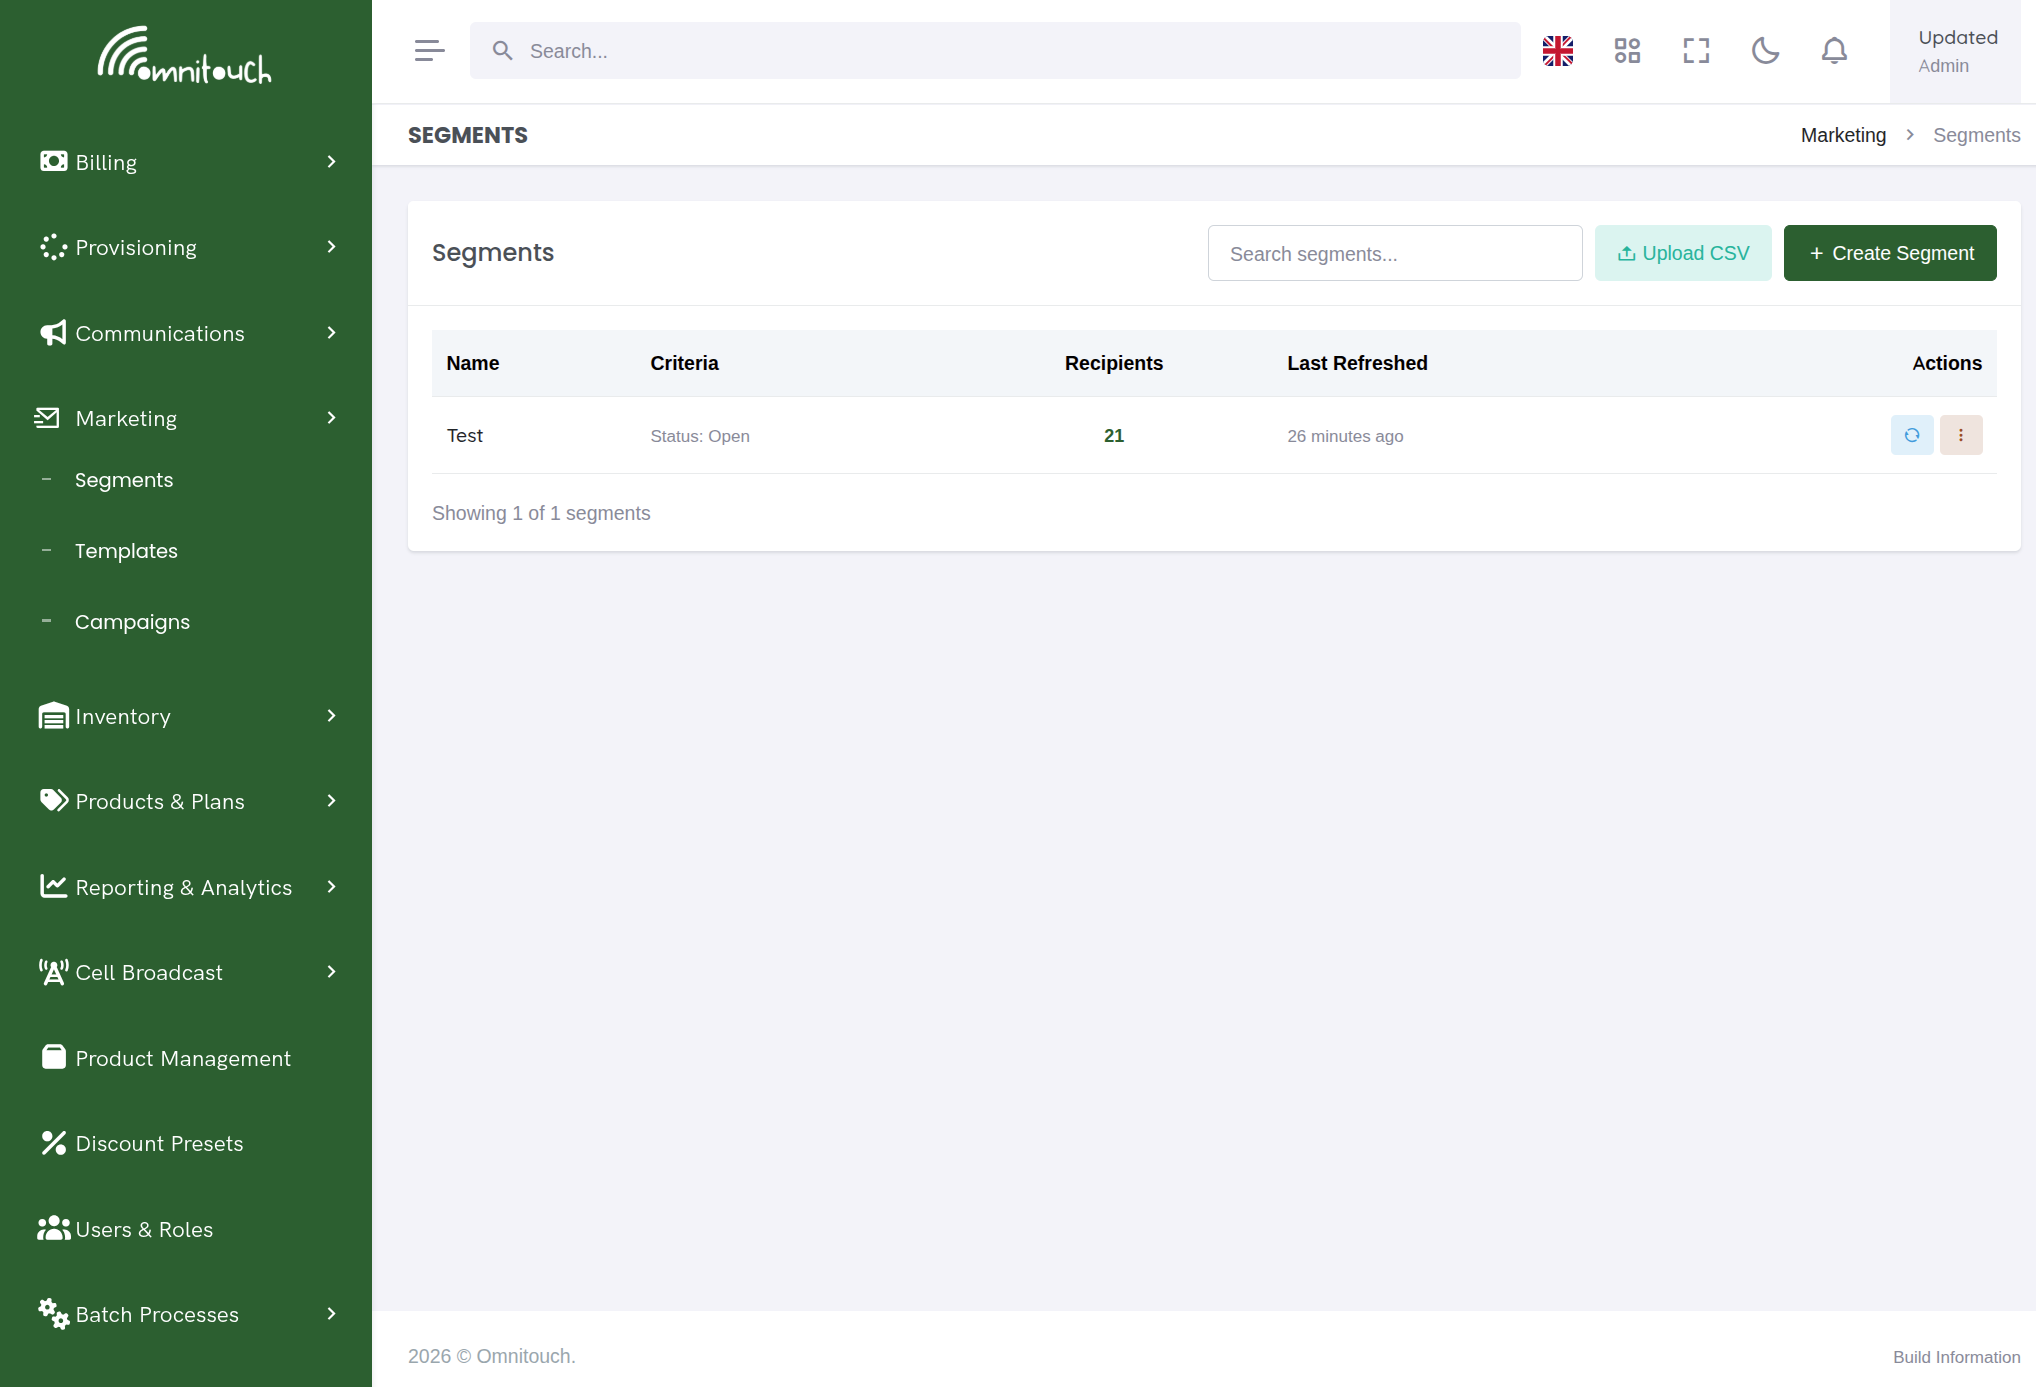Open Product Management in the sidebar
Viewport: 2036px width, 1387px height.
pos(183,1058)
